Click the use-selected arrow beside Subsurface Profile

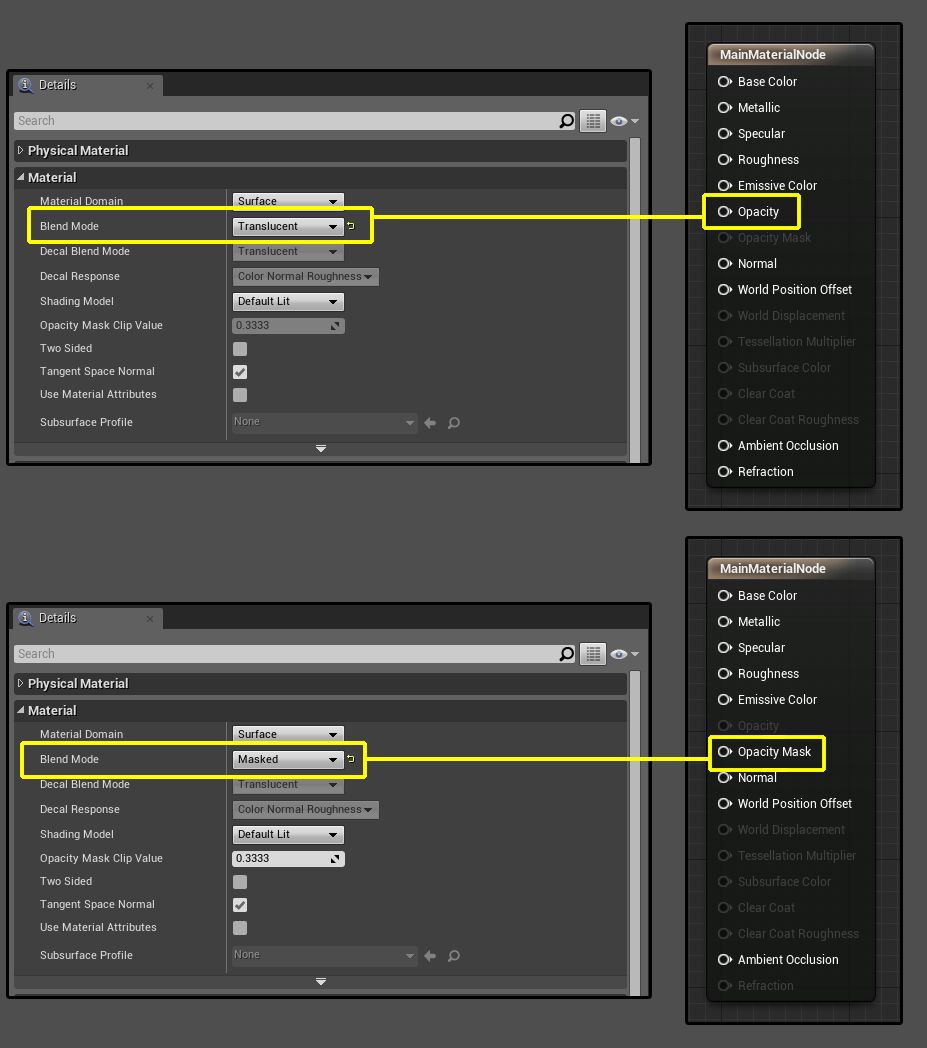(x=430, y=423)
